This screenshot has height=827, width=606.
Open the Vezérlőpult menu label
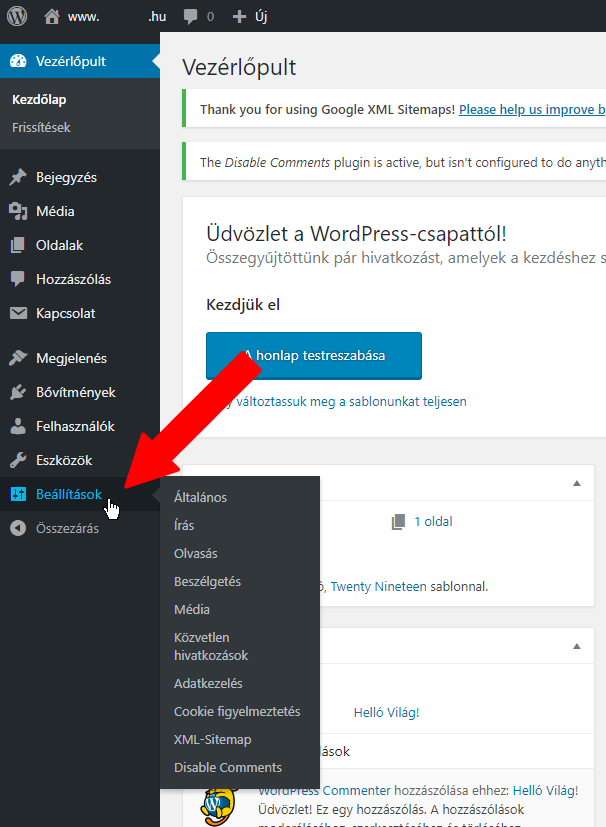click(x=71, y=61)
